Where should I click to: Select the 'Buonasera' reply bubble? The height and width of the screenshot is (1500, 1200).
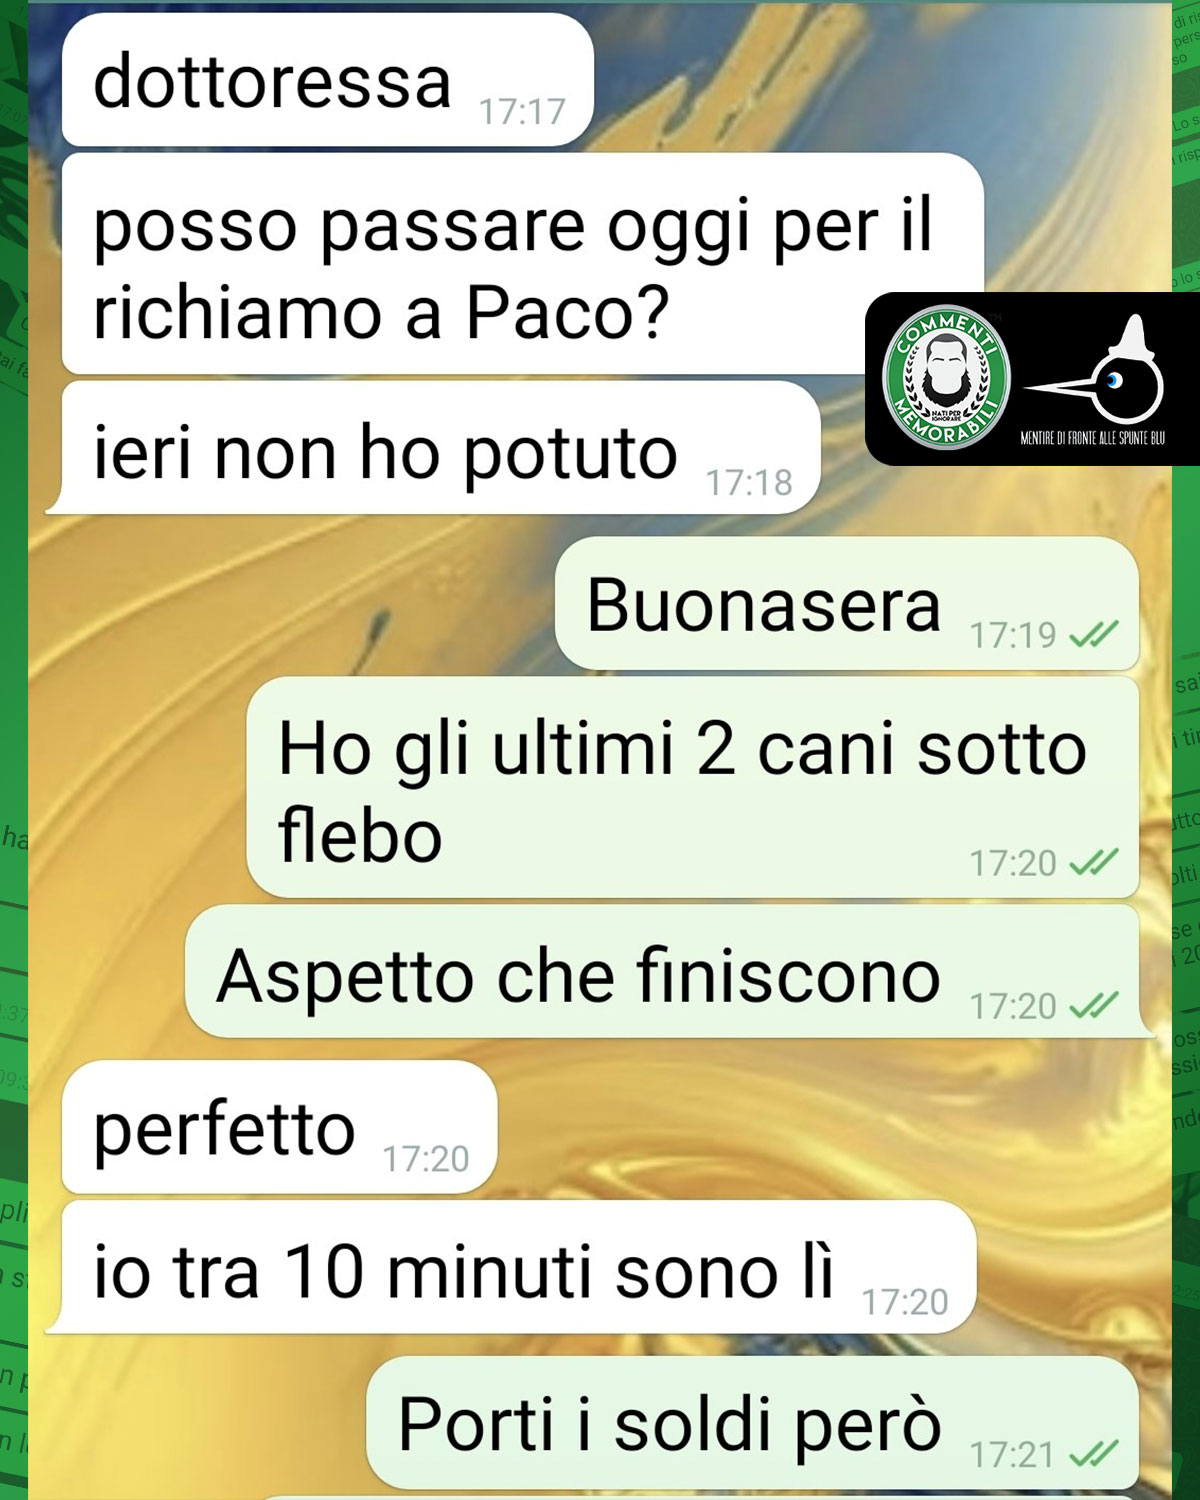coord(847,603)
